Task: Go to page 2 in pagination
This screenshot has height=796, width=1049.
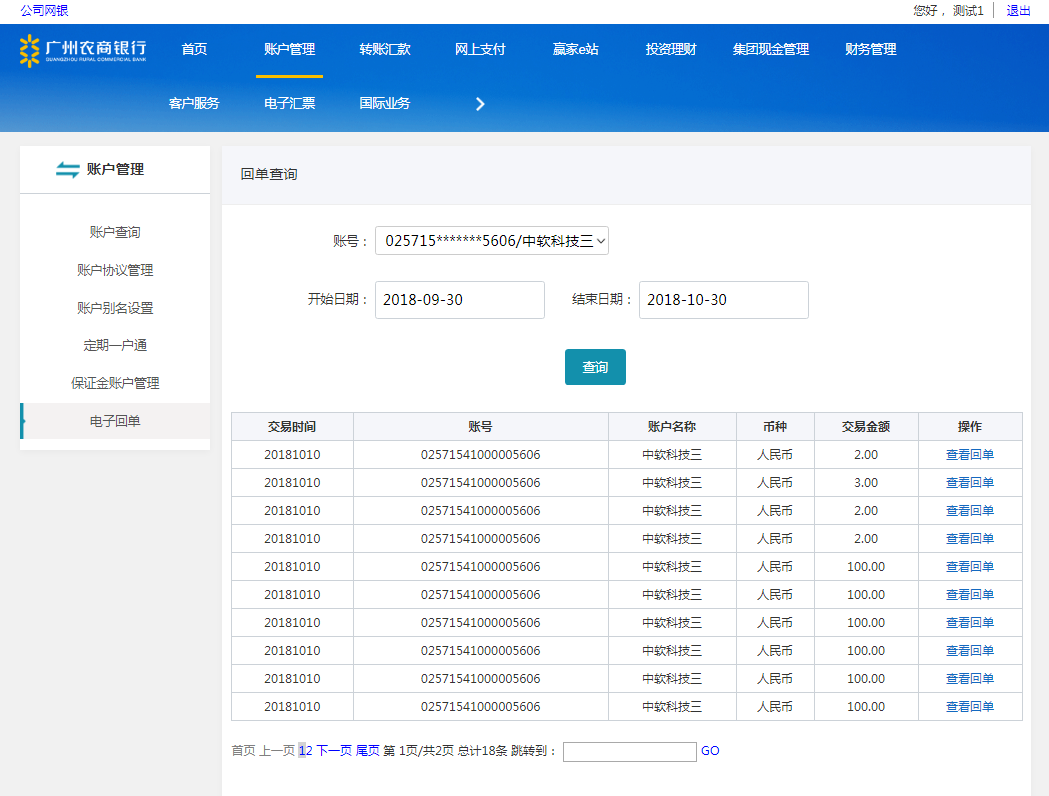Action: [x=309, y=751]
